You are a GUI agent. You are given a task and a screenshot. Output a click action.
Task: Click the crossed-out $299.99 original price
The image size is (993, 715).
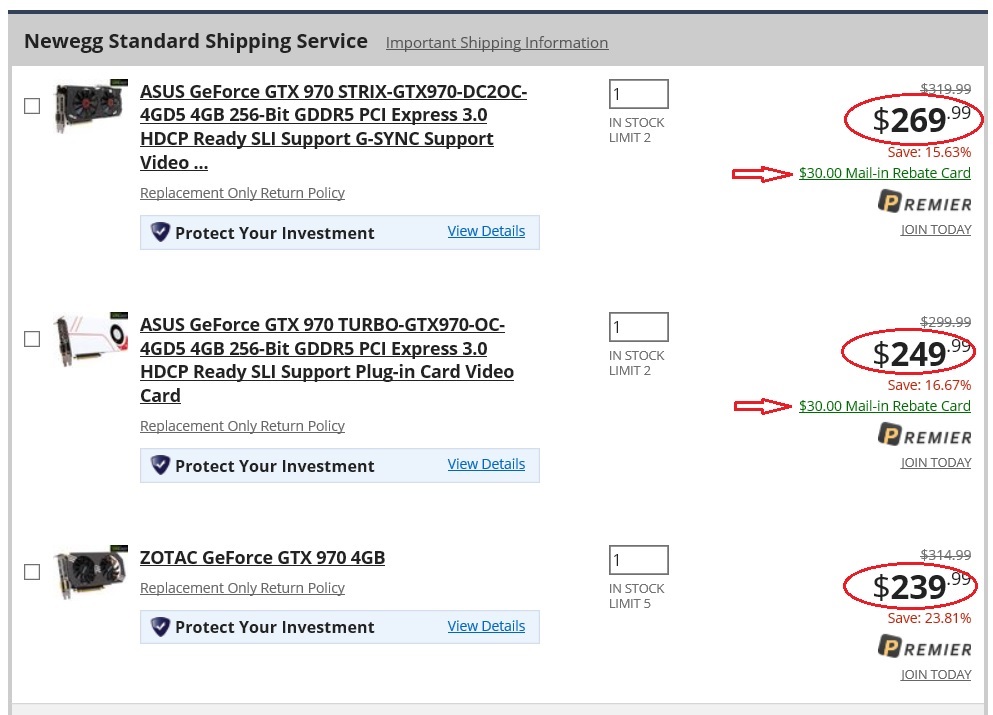point(946,322)
